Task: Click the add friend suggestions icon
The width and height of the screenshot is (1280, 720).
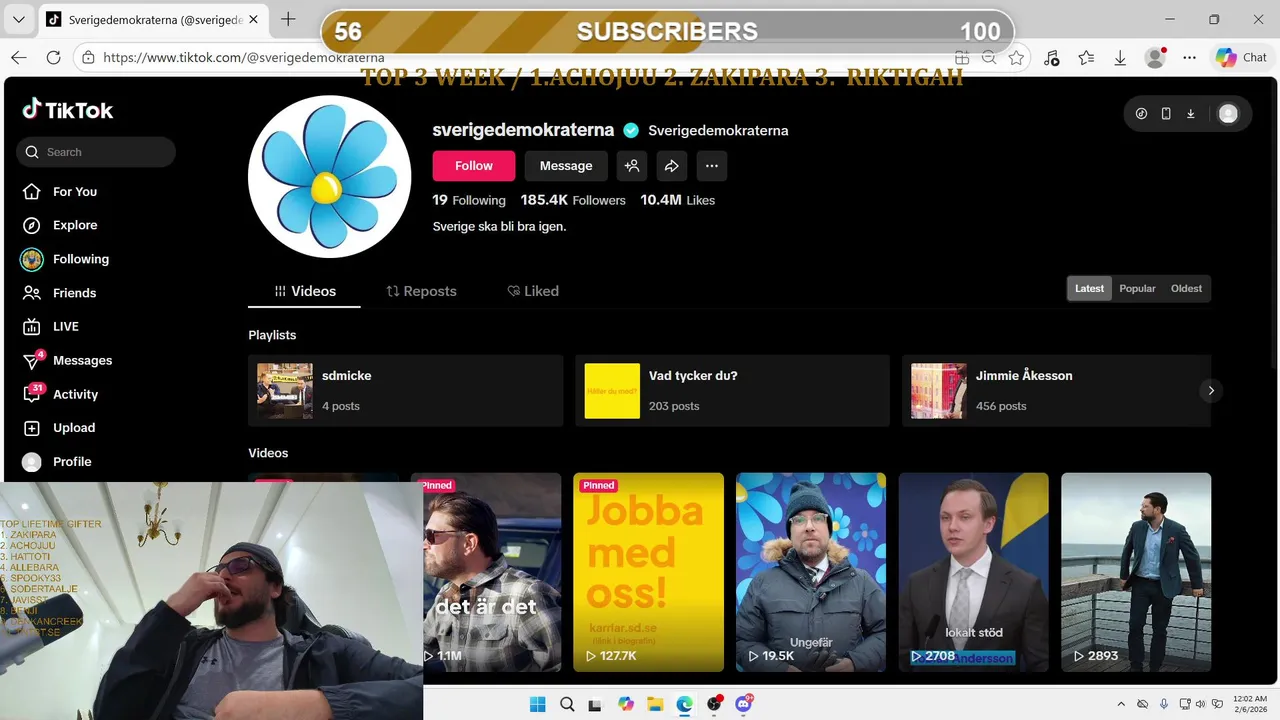Action: 632,166
